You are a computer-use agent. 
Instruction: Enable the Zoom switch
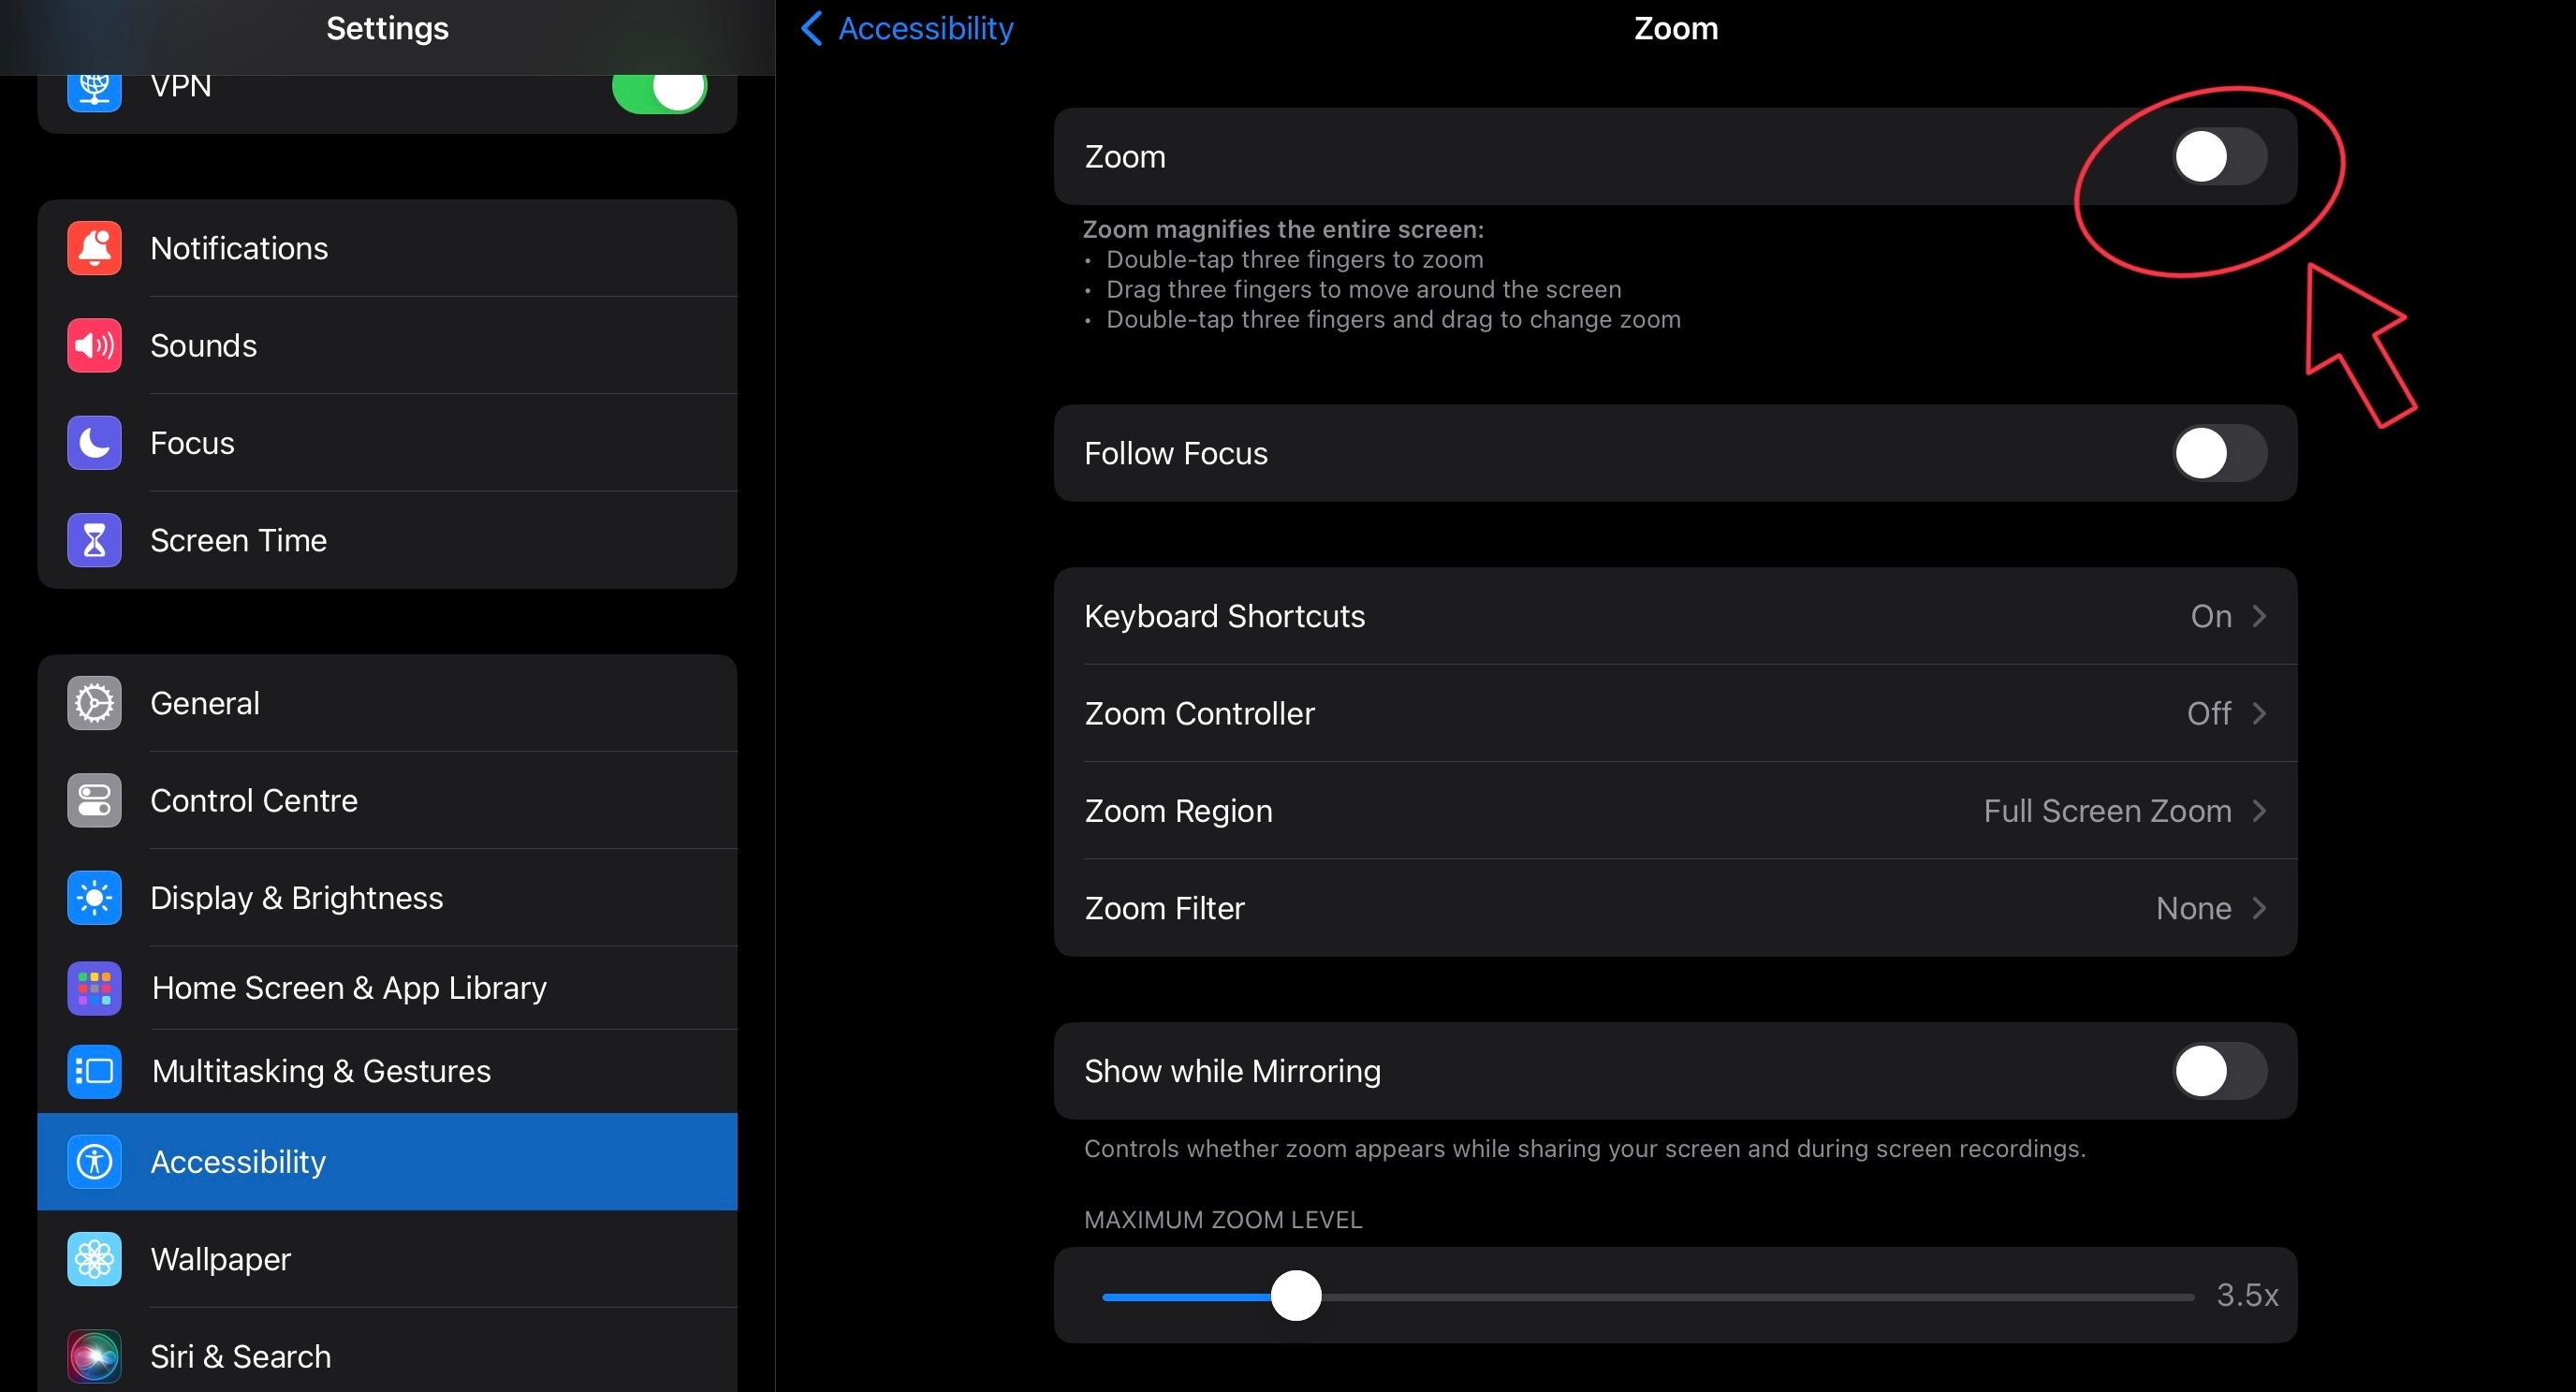[2218, 157]
